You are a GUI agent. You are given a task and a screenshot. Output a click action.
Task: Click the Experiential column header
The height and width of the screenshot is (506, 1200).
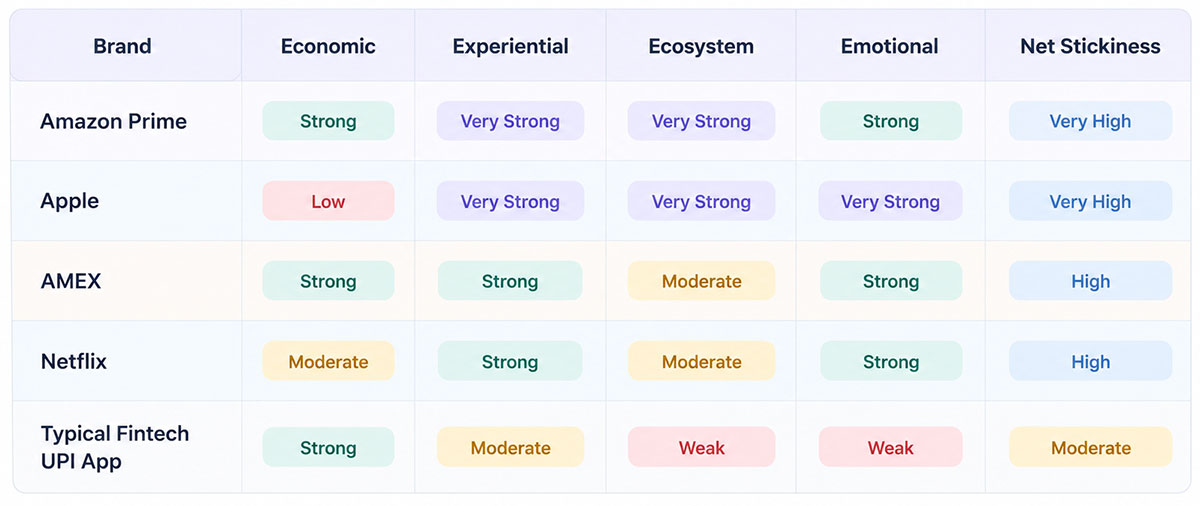pos(510,46)
